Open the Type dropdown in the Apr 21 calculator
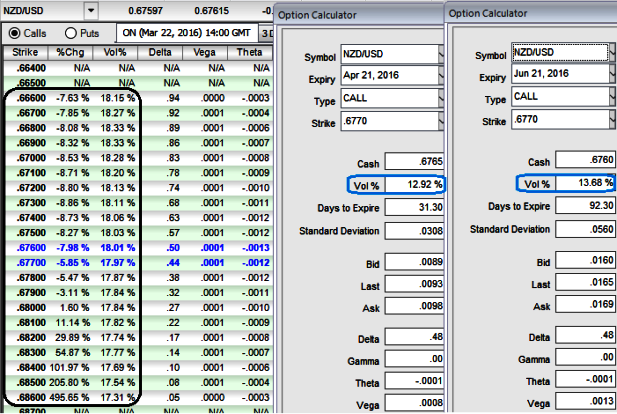This screenshot has width=617, height=414. [441, 99]
